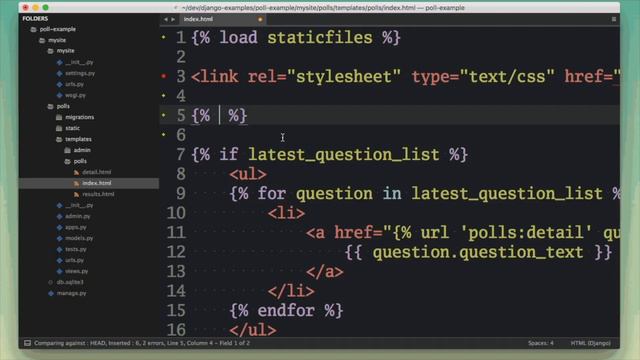This screenshot has height=360, width=640.
Task: Click the Python icon beside wsgi.py
Action: 60,95
